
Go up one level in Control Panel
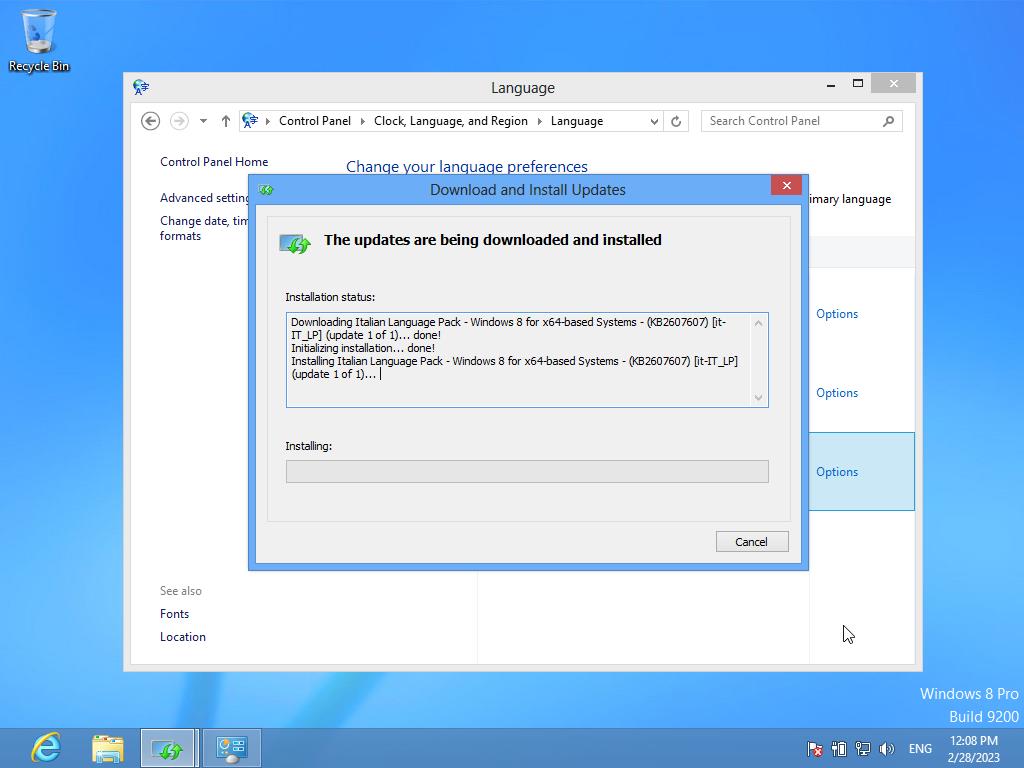tap(225, 121)
